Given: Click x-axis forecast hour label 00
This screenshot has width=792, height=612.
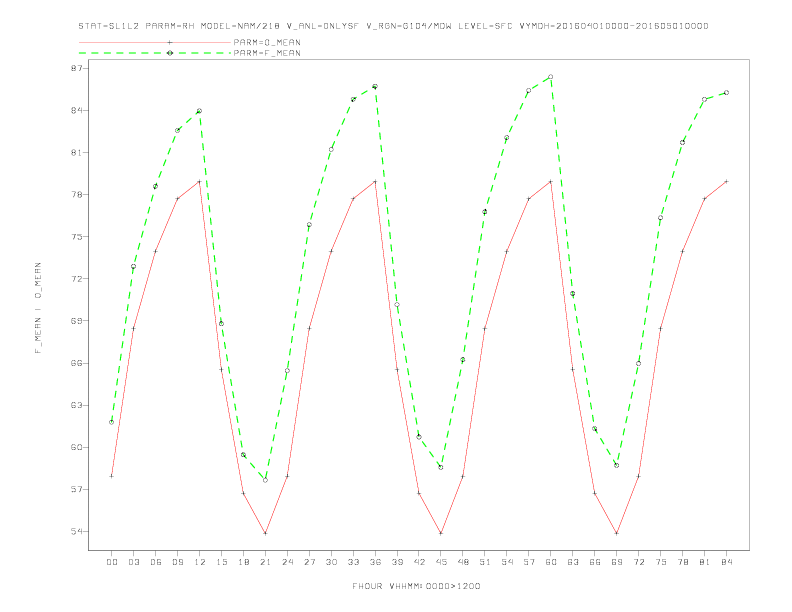Looking at the screenshot, I should tap(112, 562).
